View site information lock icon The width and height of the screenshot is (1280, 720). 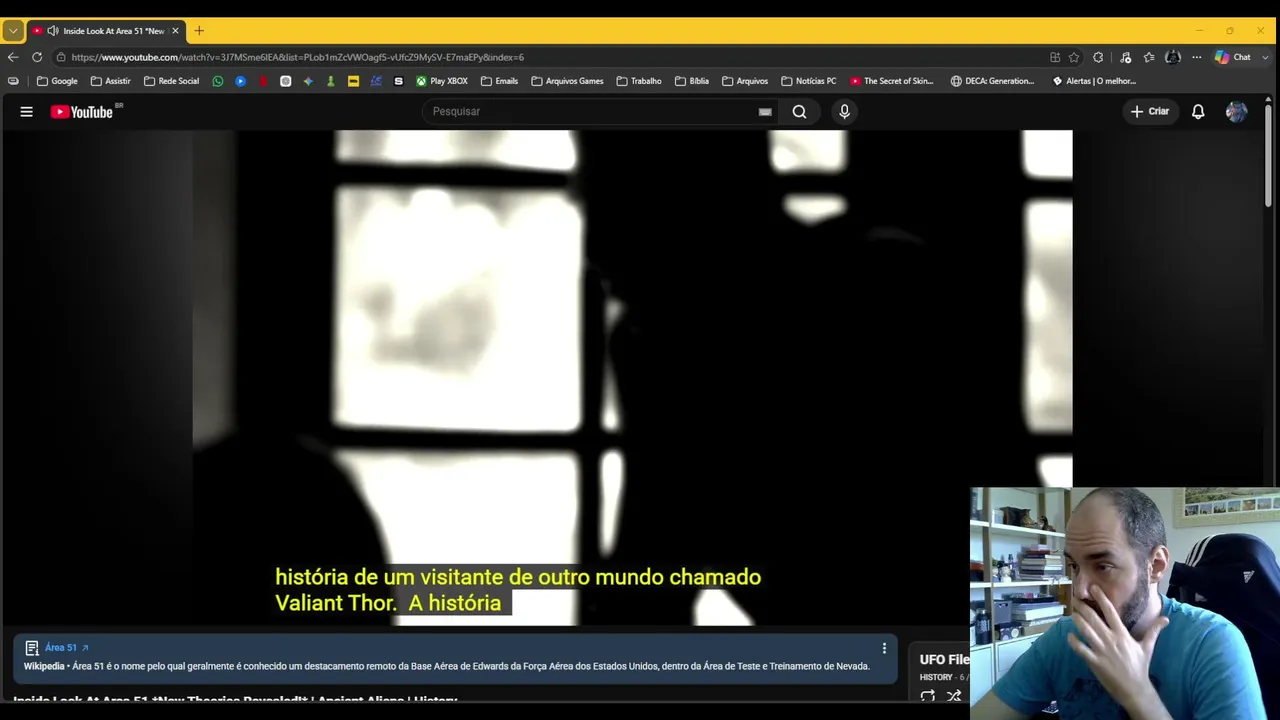[x=61, y=57]
